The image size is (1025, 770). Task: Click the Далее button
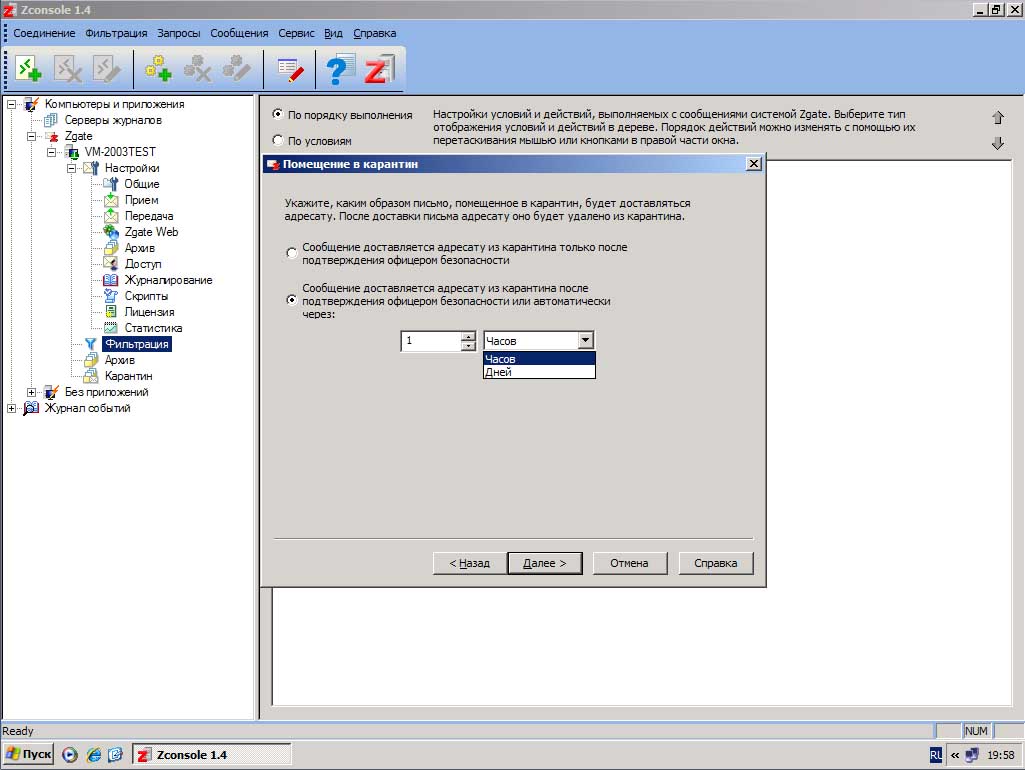tap(545, 563)
